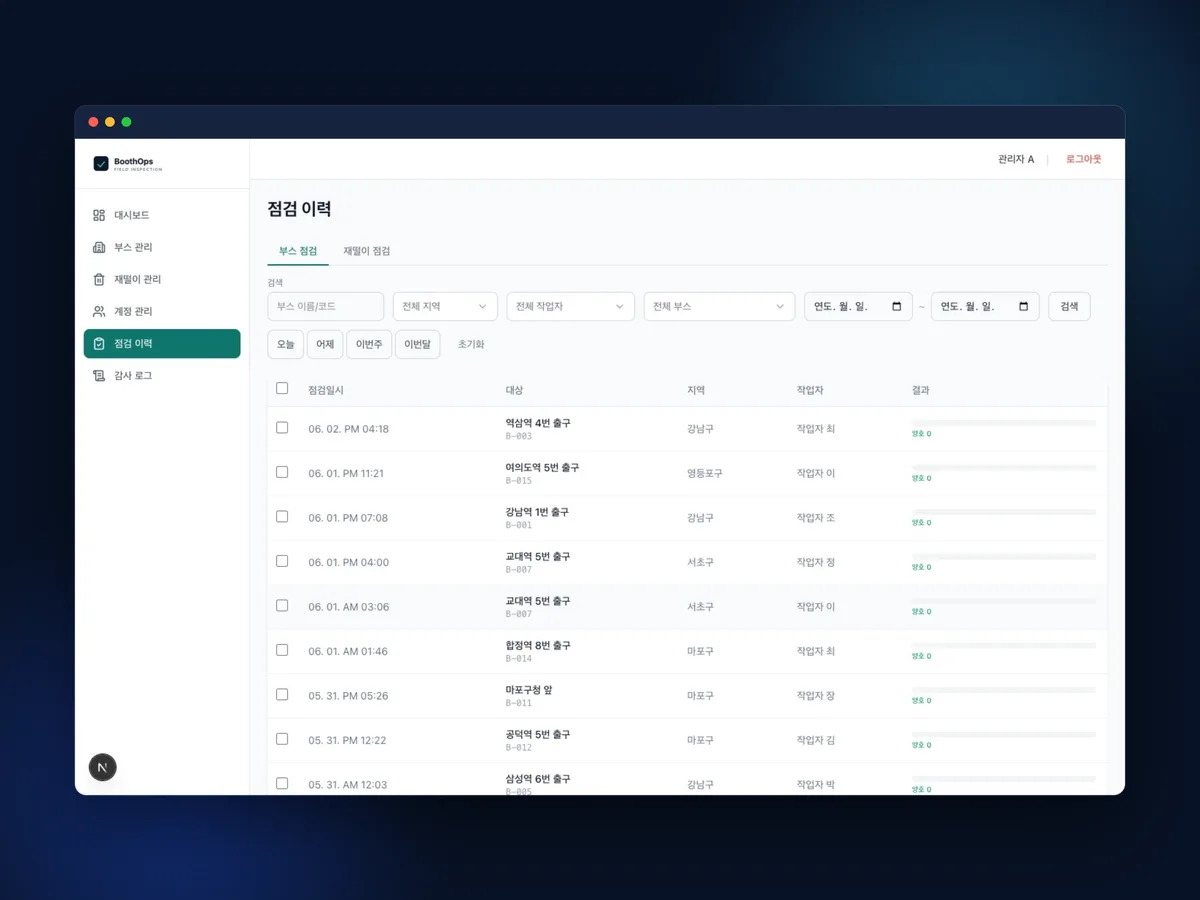The height and width of the screenshot is (900, 1200).
Task: Click the booth management building icon
Action: click(x=99, y=247)
